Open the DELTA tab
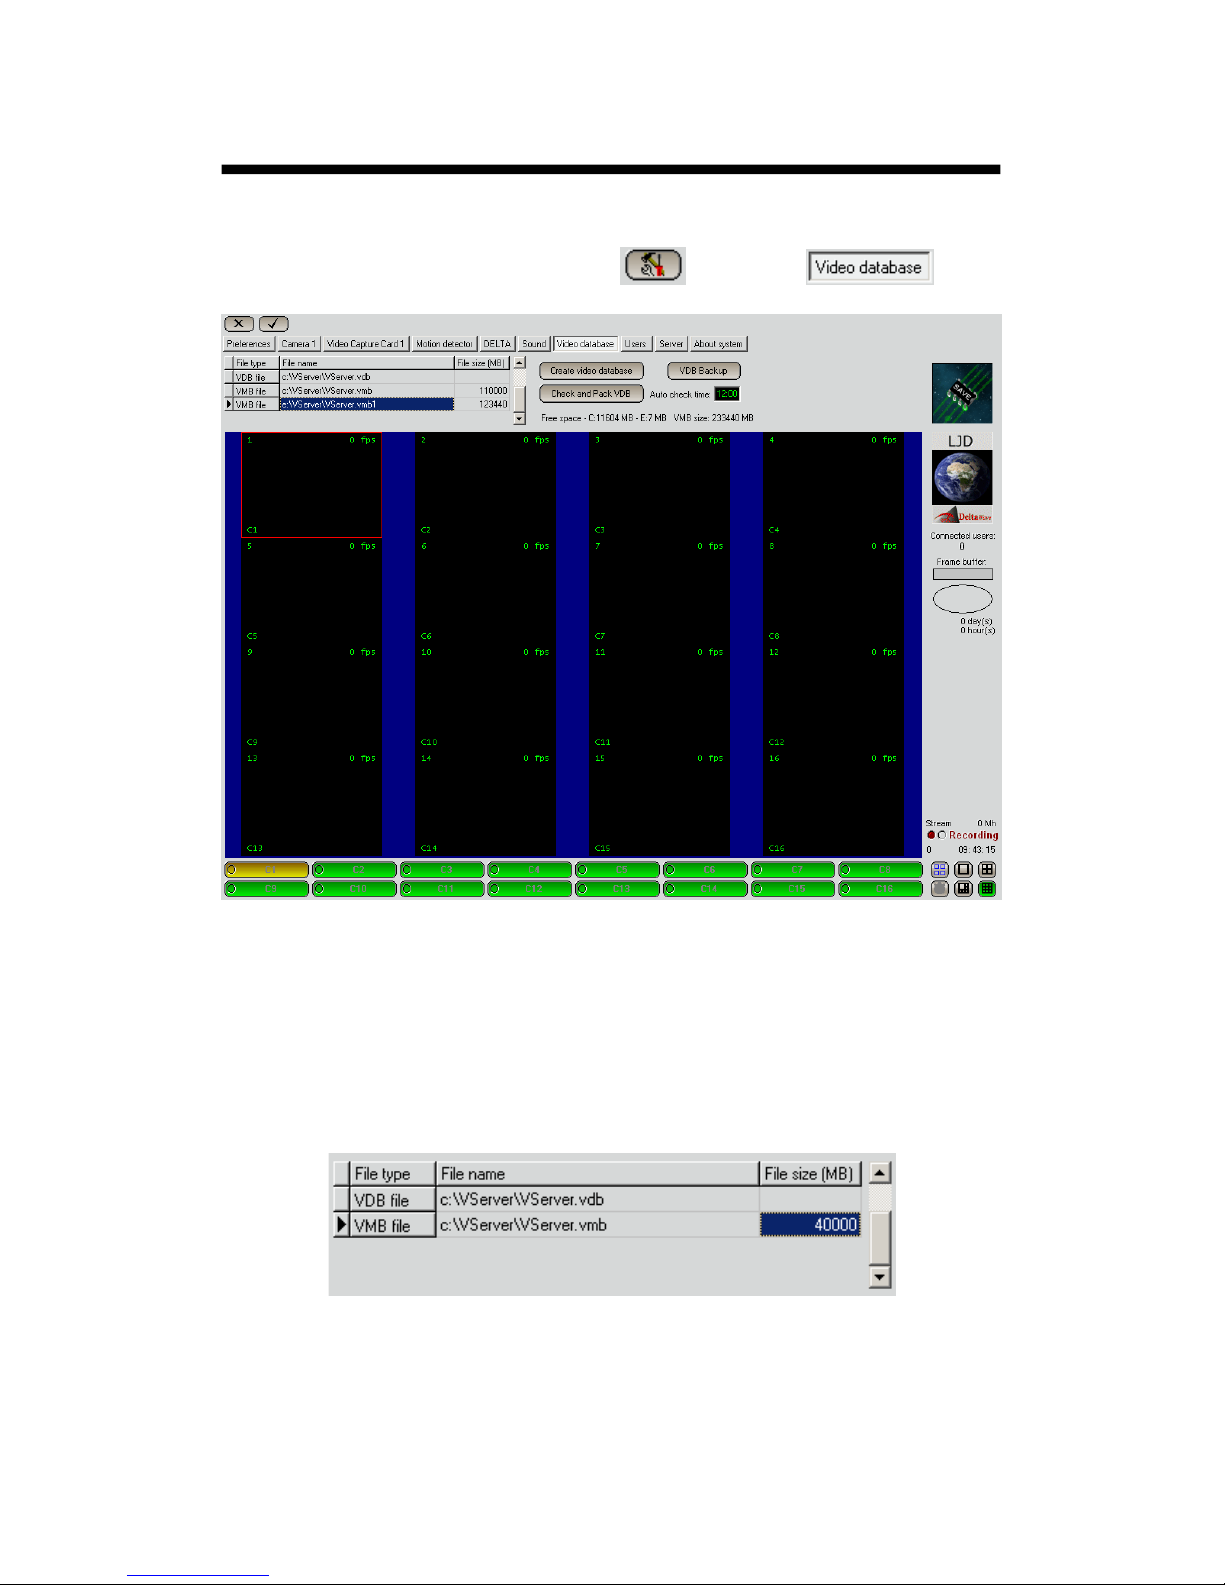 497,344
